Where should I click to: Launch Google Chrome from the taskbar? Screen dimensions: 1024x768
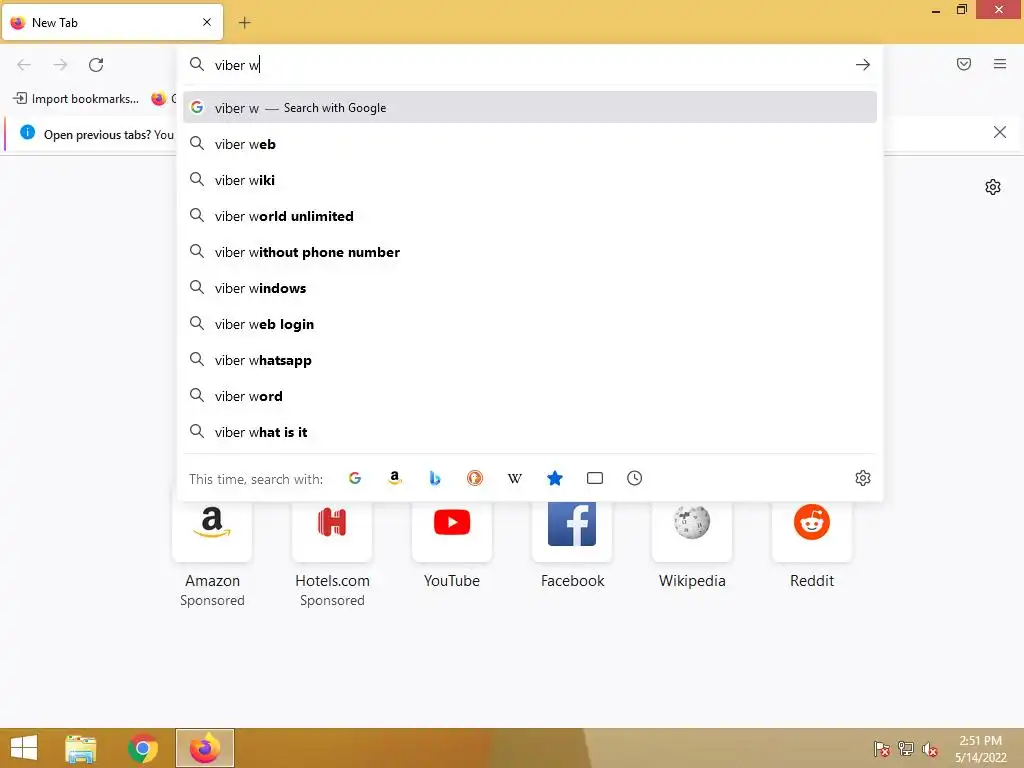click(x=142, y=748)
